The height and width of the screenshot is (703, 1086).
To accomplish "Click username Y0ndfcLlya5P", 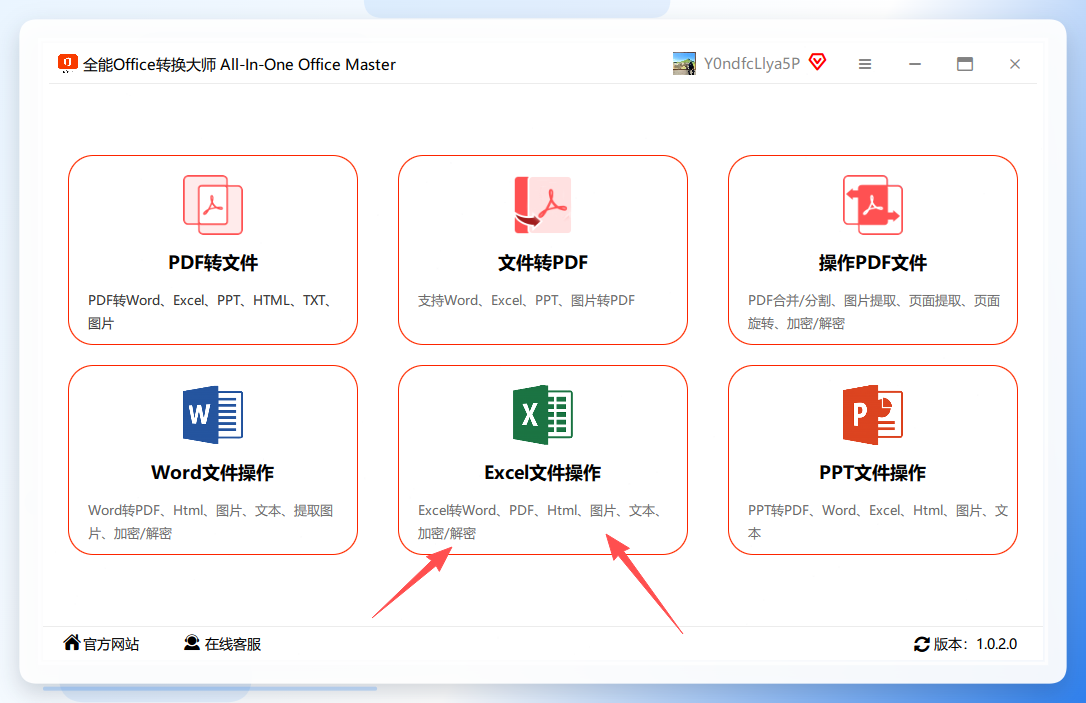I will pos(751,64).
